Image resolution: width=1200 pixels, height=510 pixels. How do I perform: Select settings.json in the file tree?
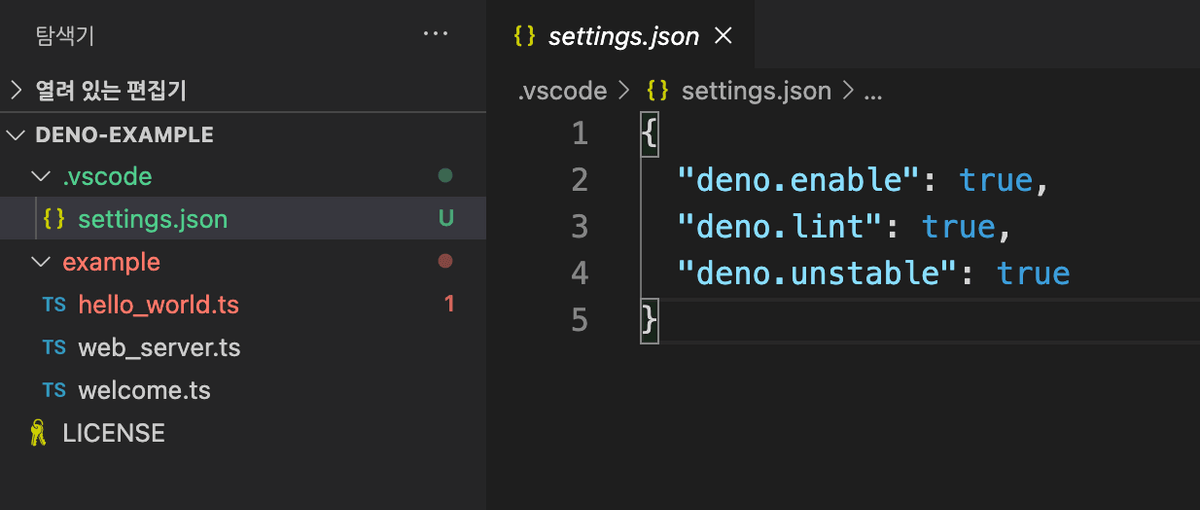point(243,218)
